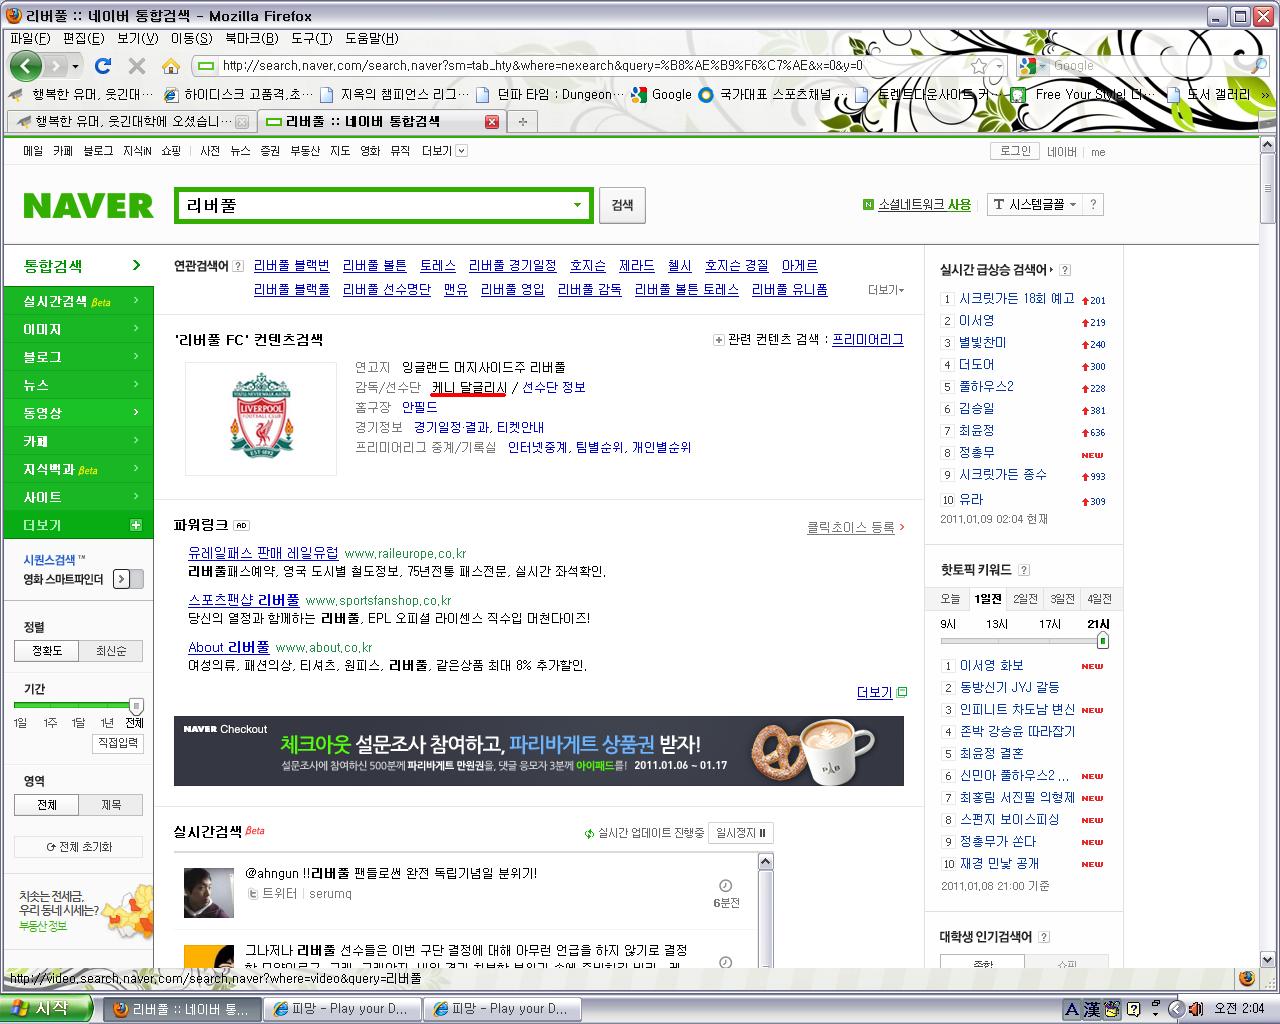Screen dimensions: 1280x1024
Task: Reload the page with the refresh icon
Action: [102, 66]
